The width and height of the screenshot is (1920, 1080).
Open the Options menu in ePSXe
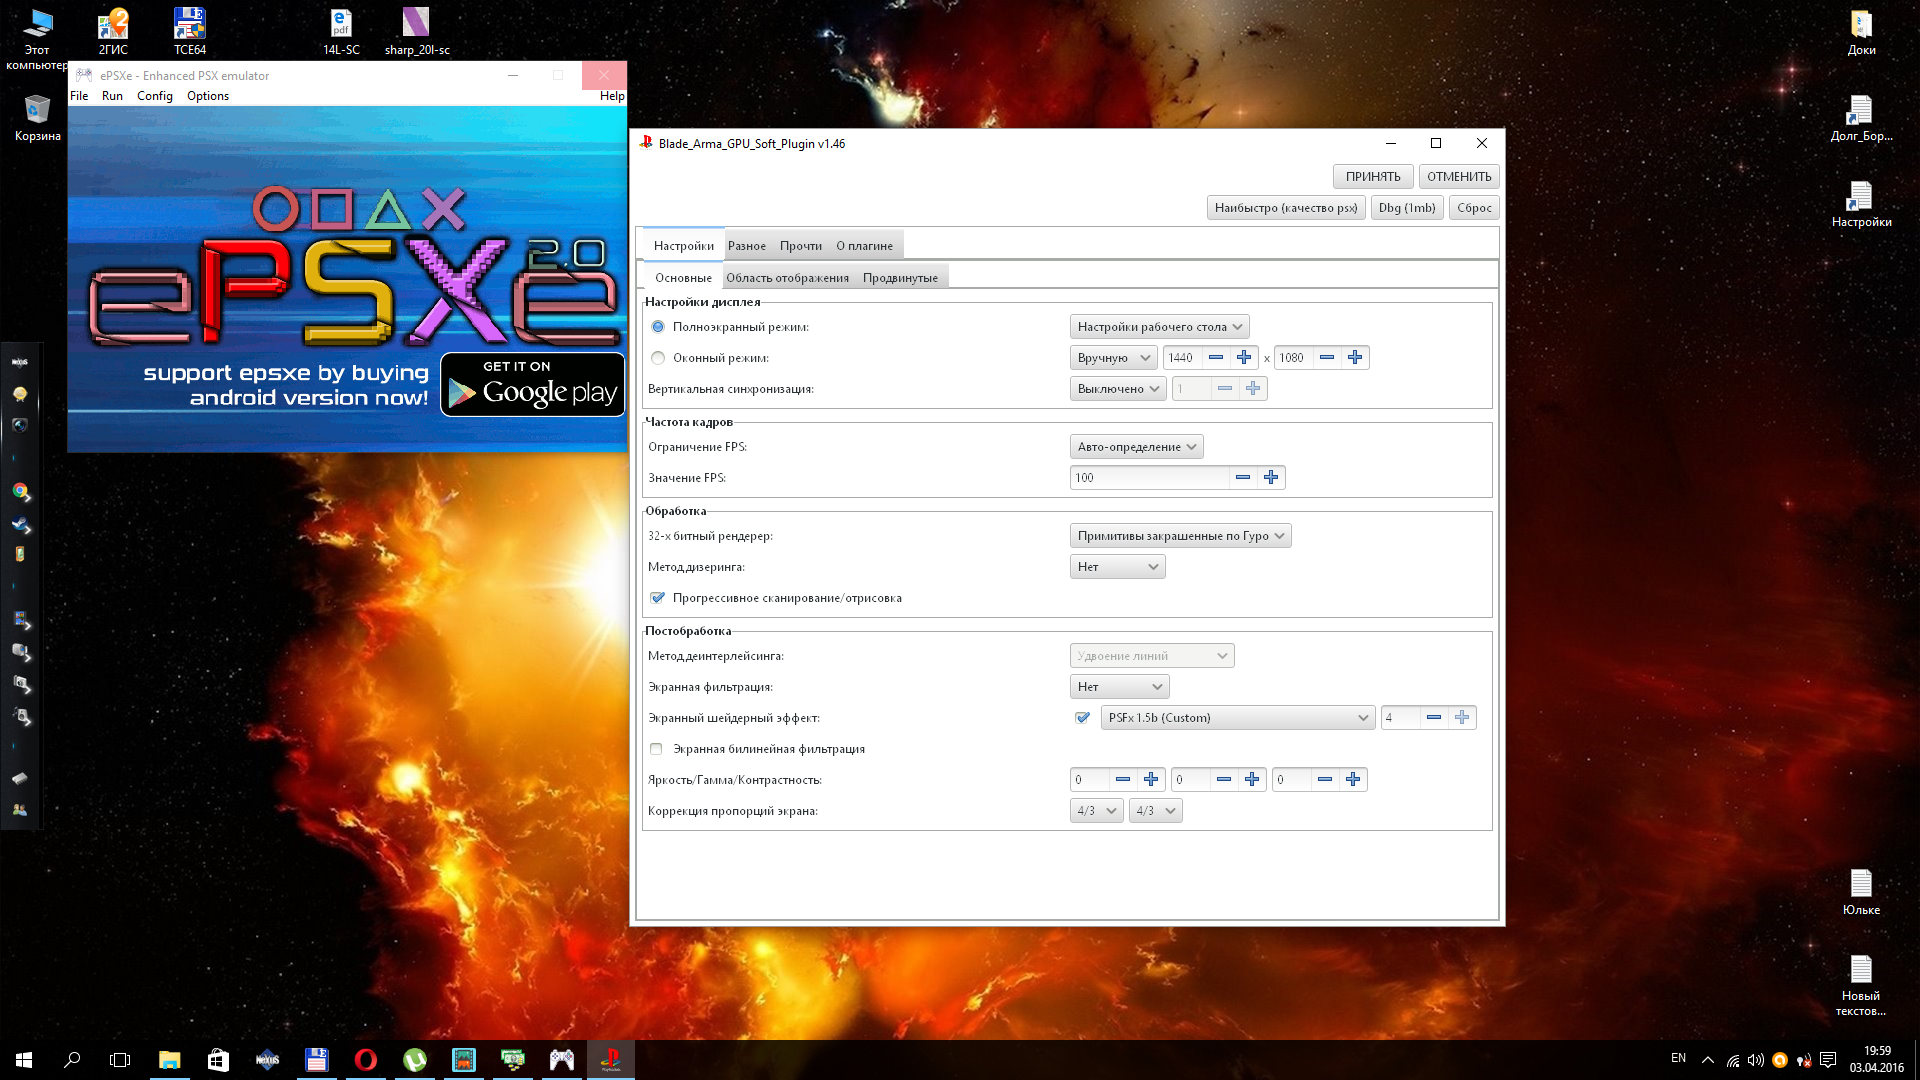pyautogui.click(x=208, y=96)
